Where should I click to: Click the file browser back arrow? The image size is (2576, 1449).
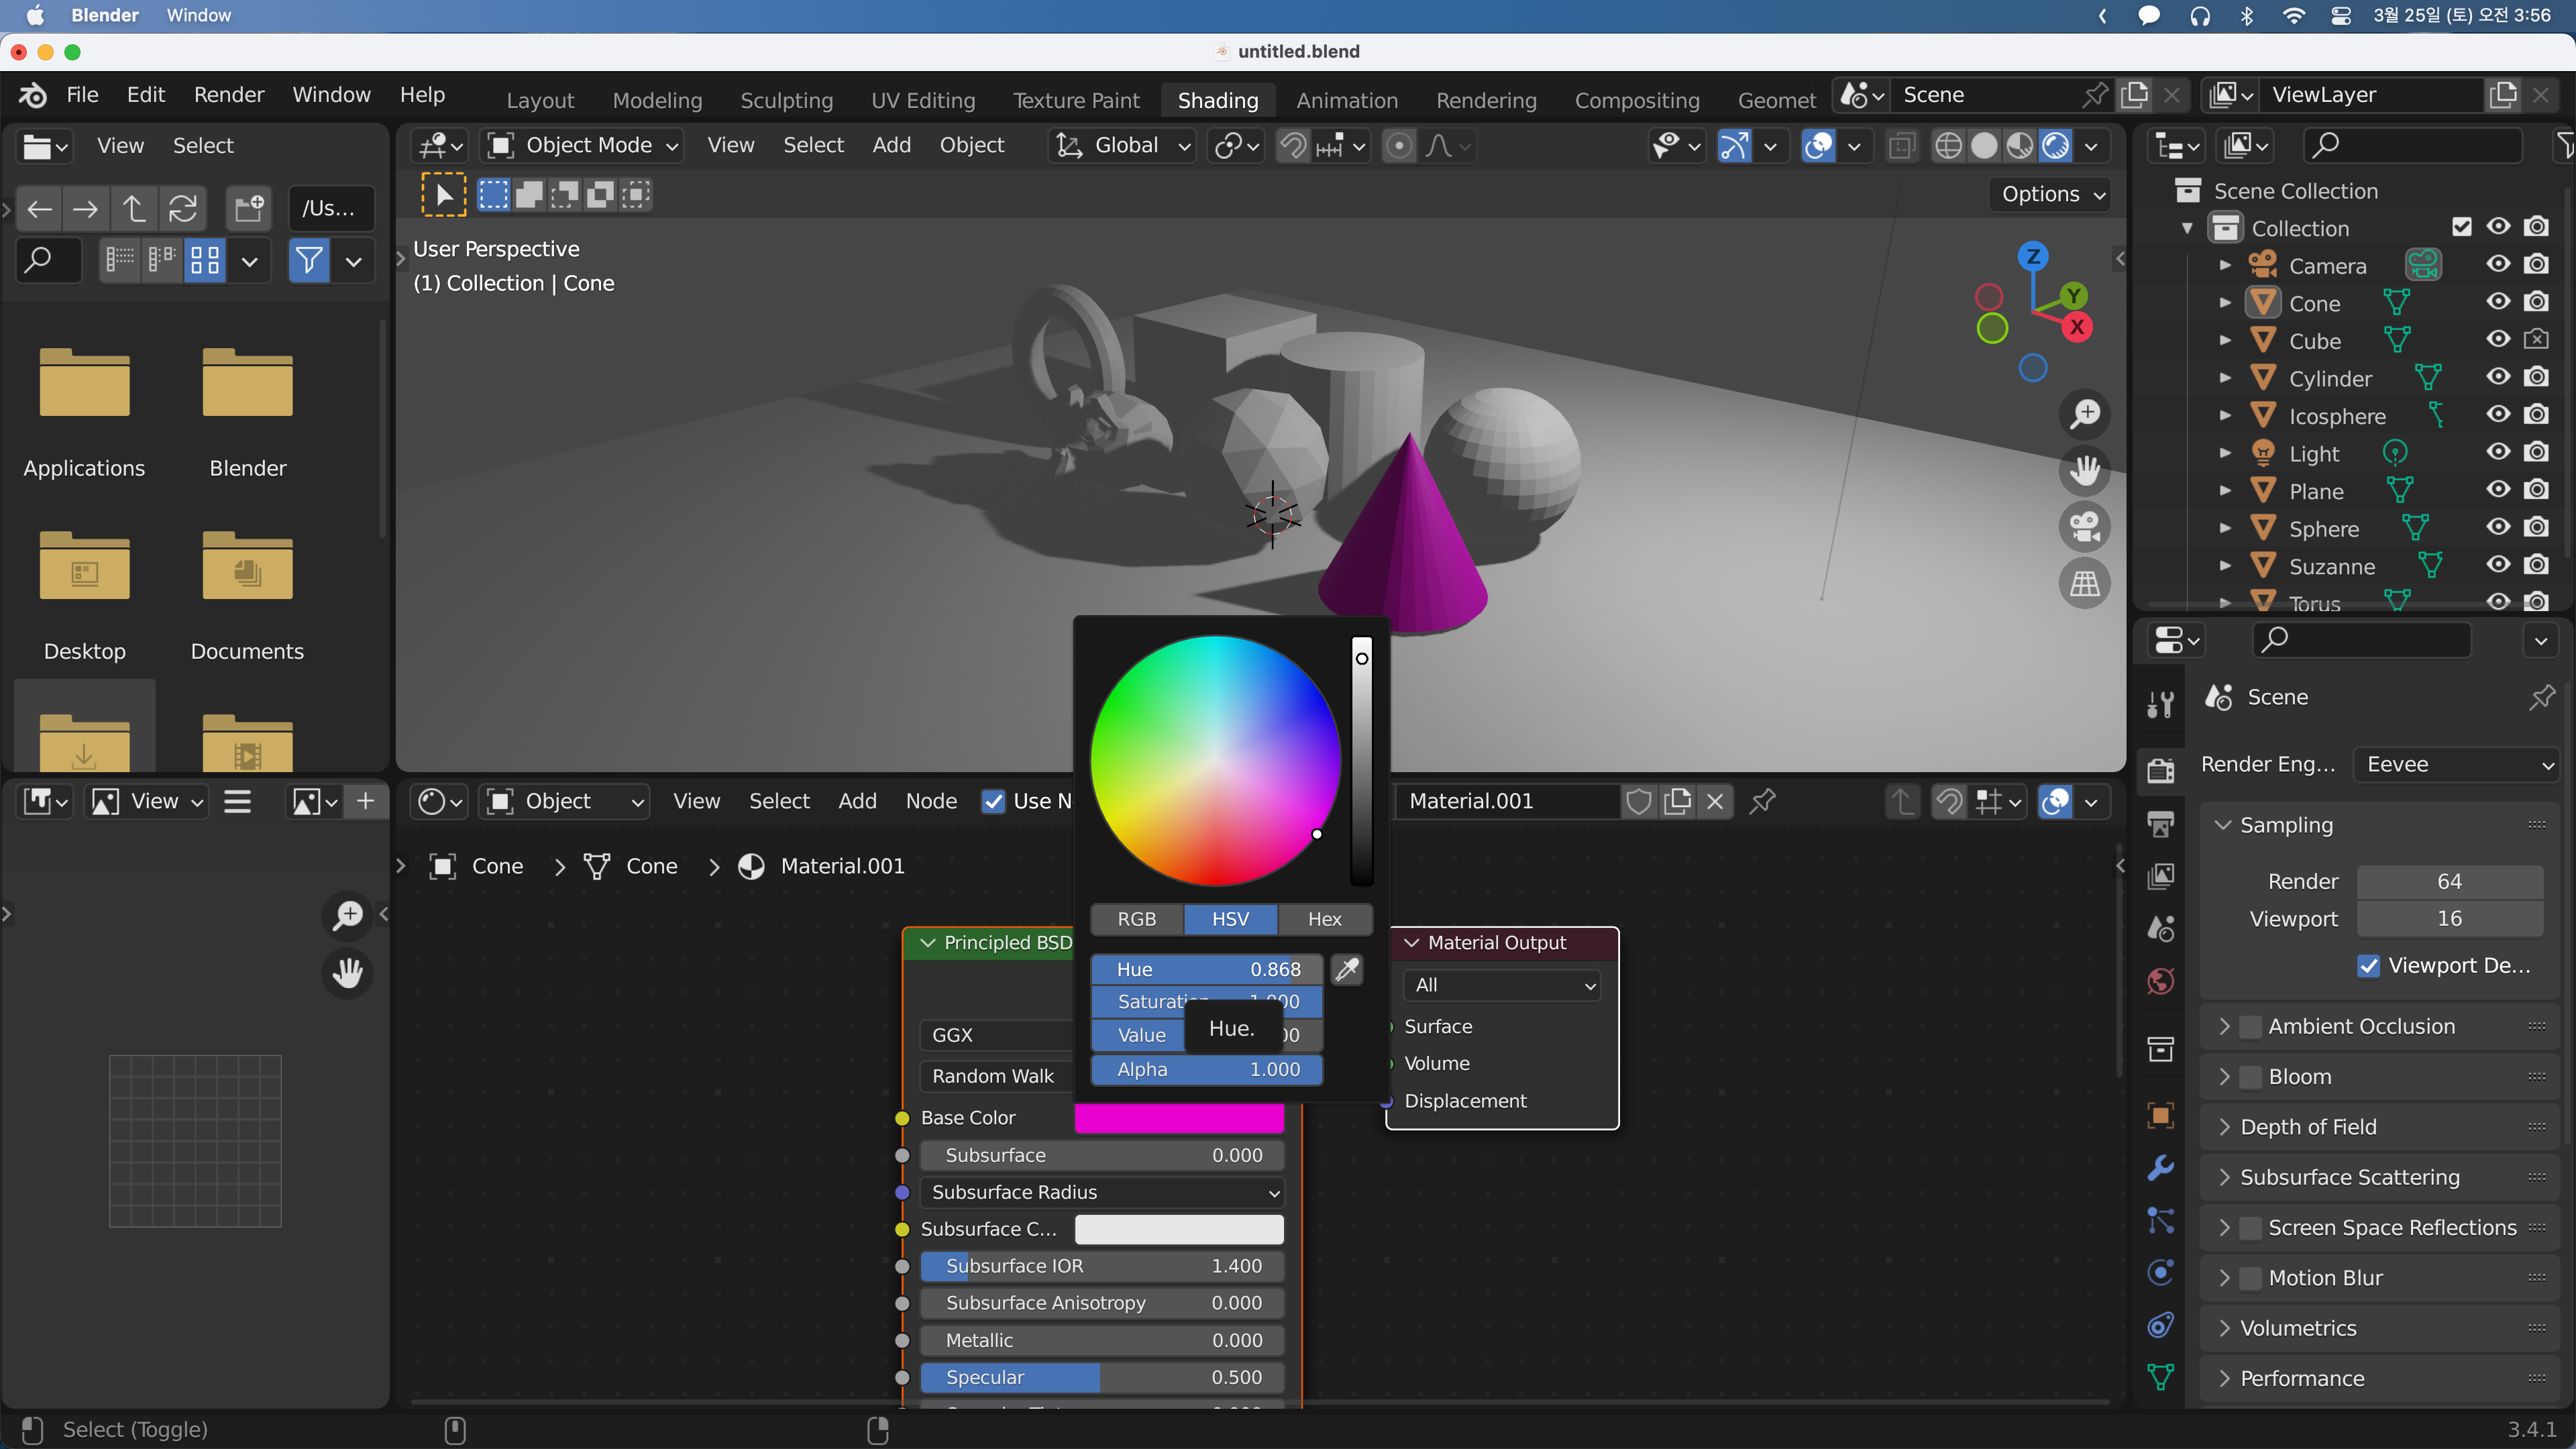[39, 209]
